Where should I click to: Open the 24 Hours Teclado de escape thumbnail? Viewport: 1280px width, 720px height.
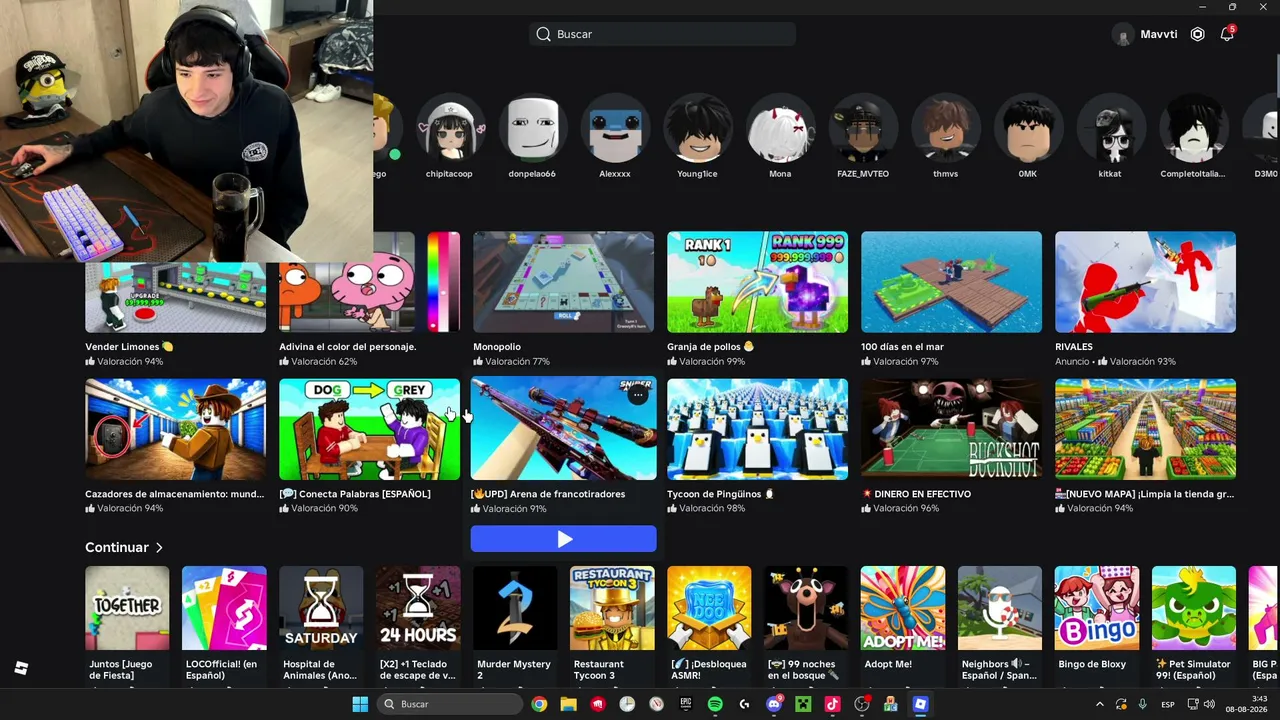(418, 608)
